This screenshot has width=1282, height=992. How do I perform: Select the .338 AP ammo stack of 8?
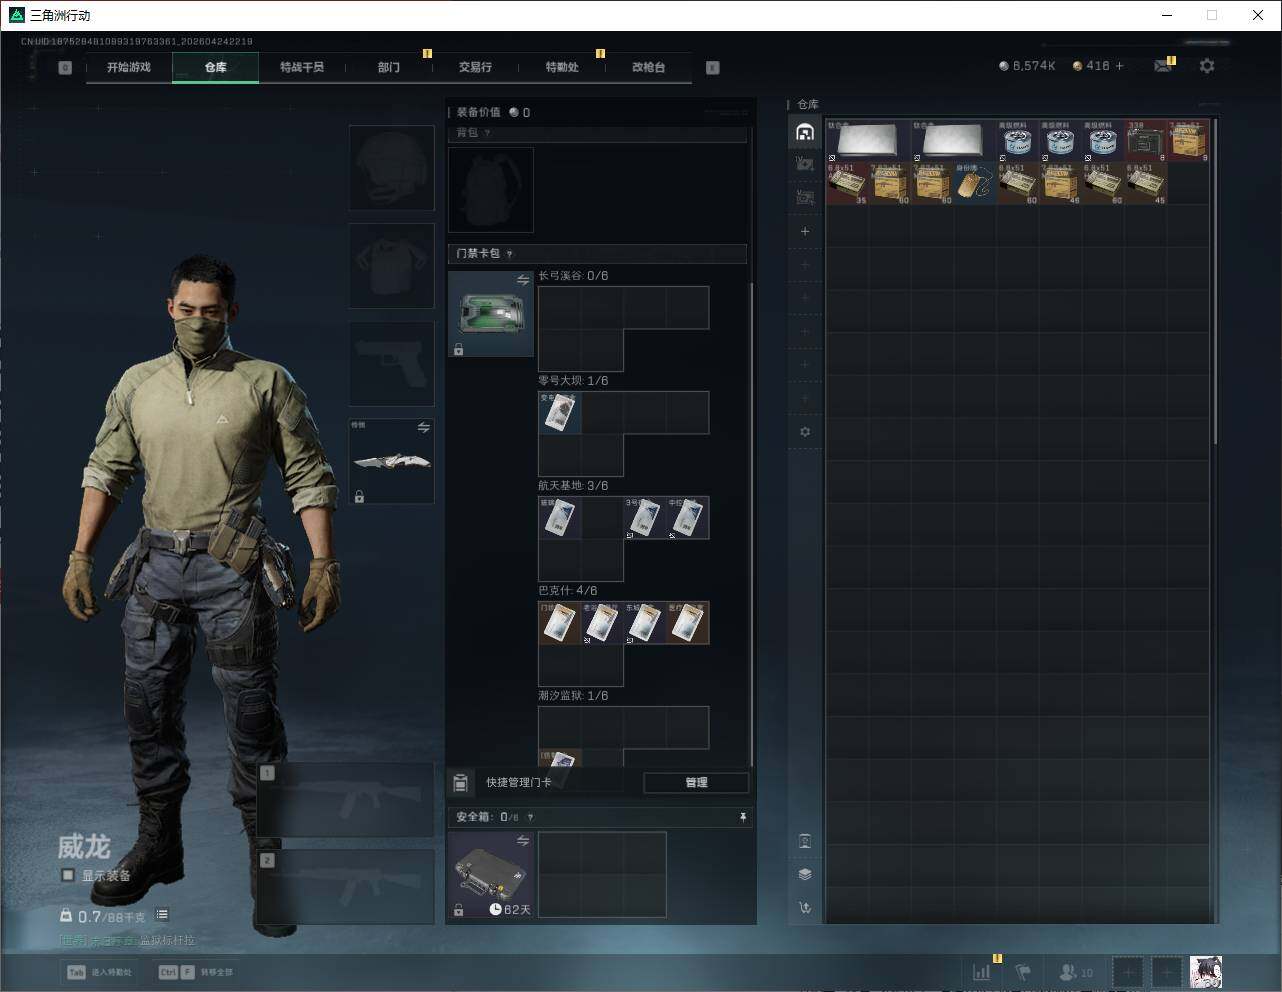point(1146,141)
